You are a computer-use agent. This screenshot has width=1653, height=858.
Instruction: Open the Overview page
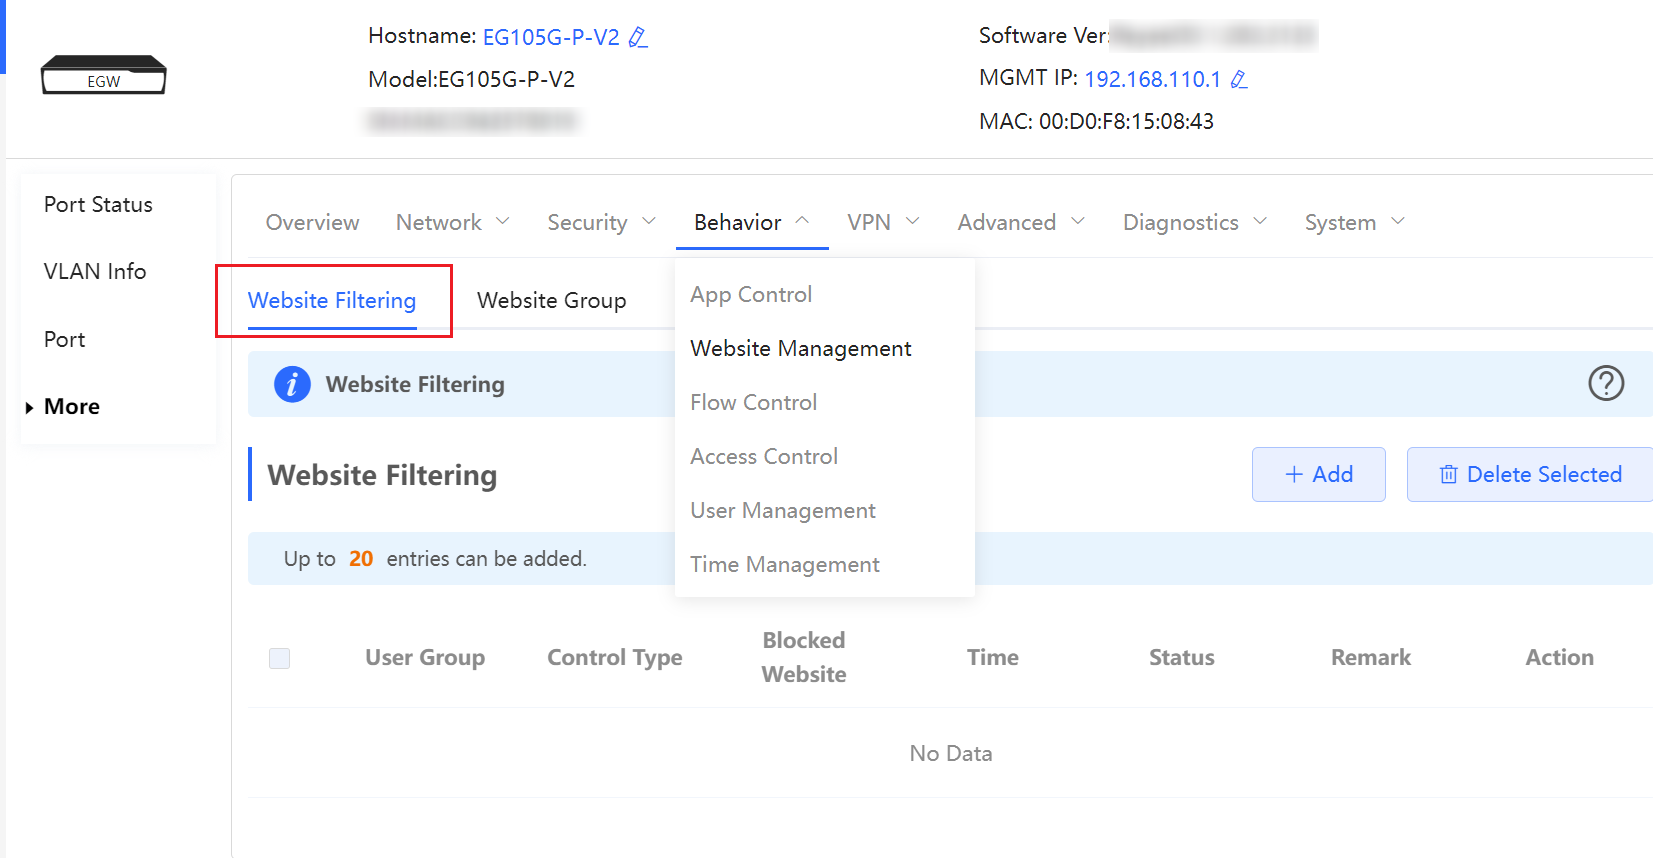[x=312, y=222]
